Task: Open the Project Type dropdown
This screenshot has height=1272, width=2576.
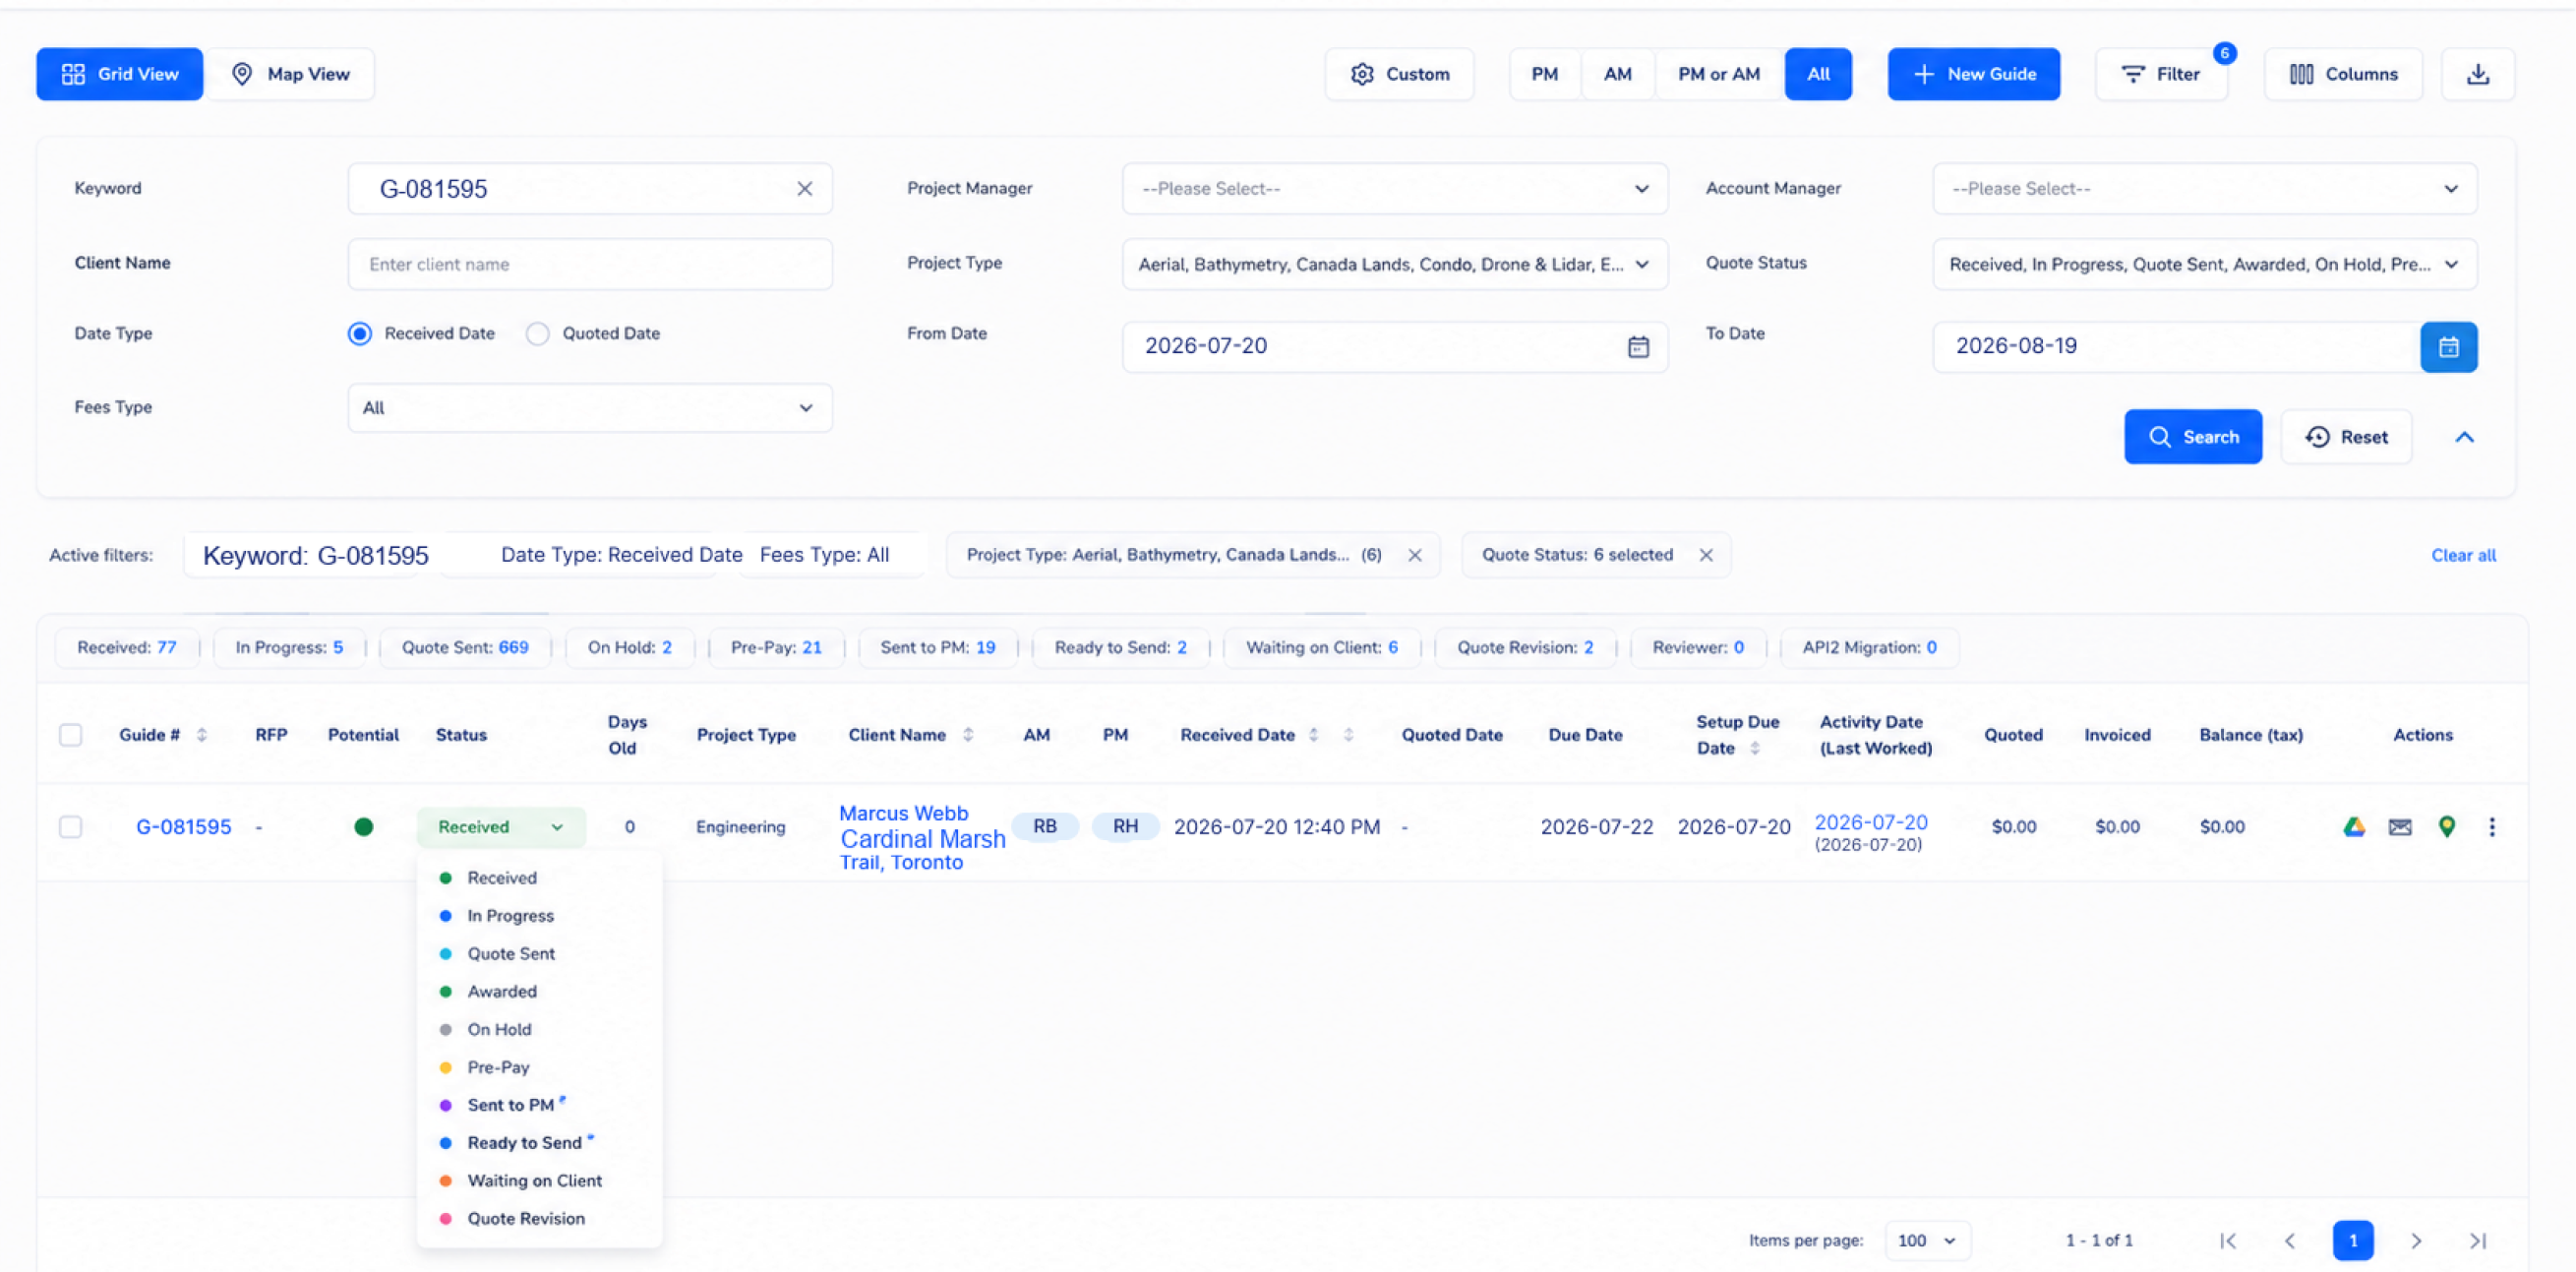Action: click(x=1394, y=264)
